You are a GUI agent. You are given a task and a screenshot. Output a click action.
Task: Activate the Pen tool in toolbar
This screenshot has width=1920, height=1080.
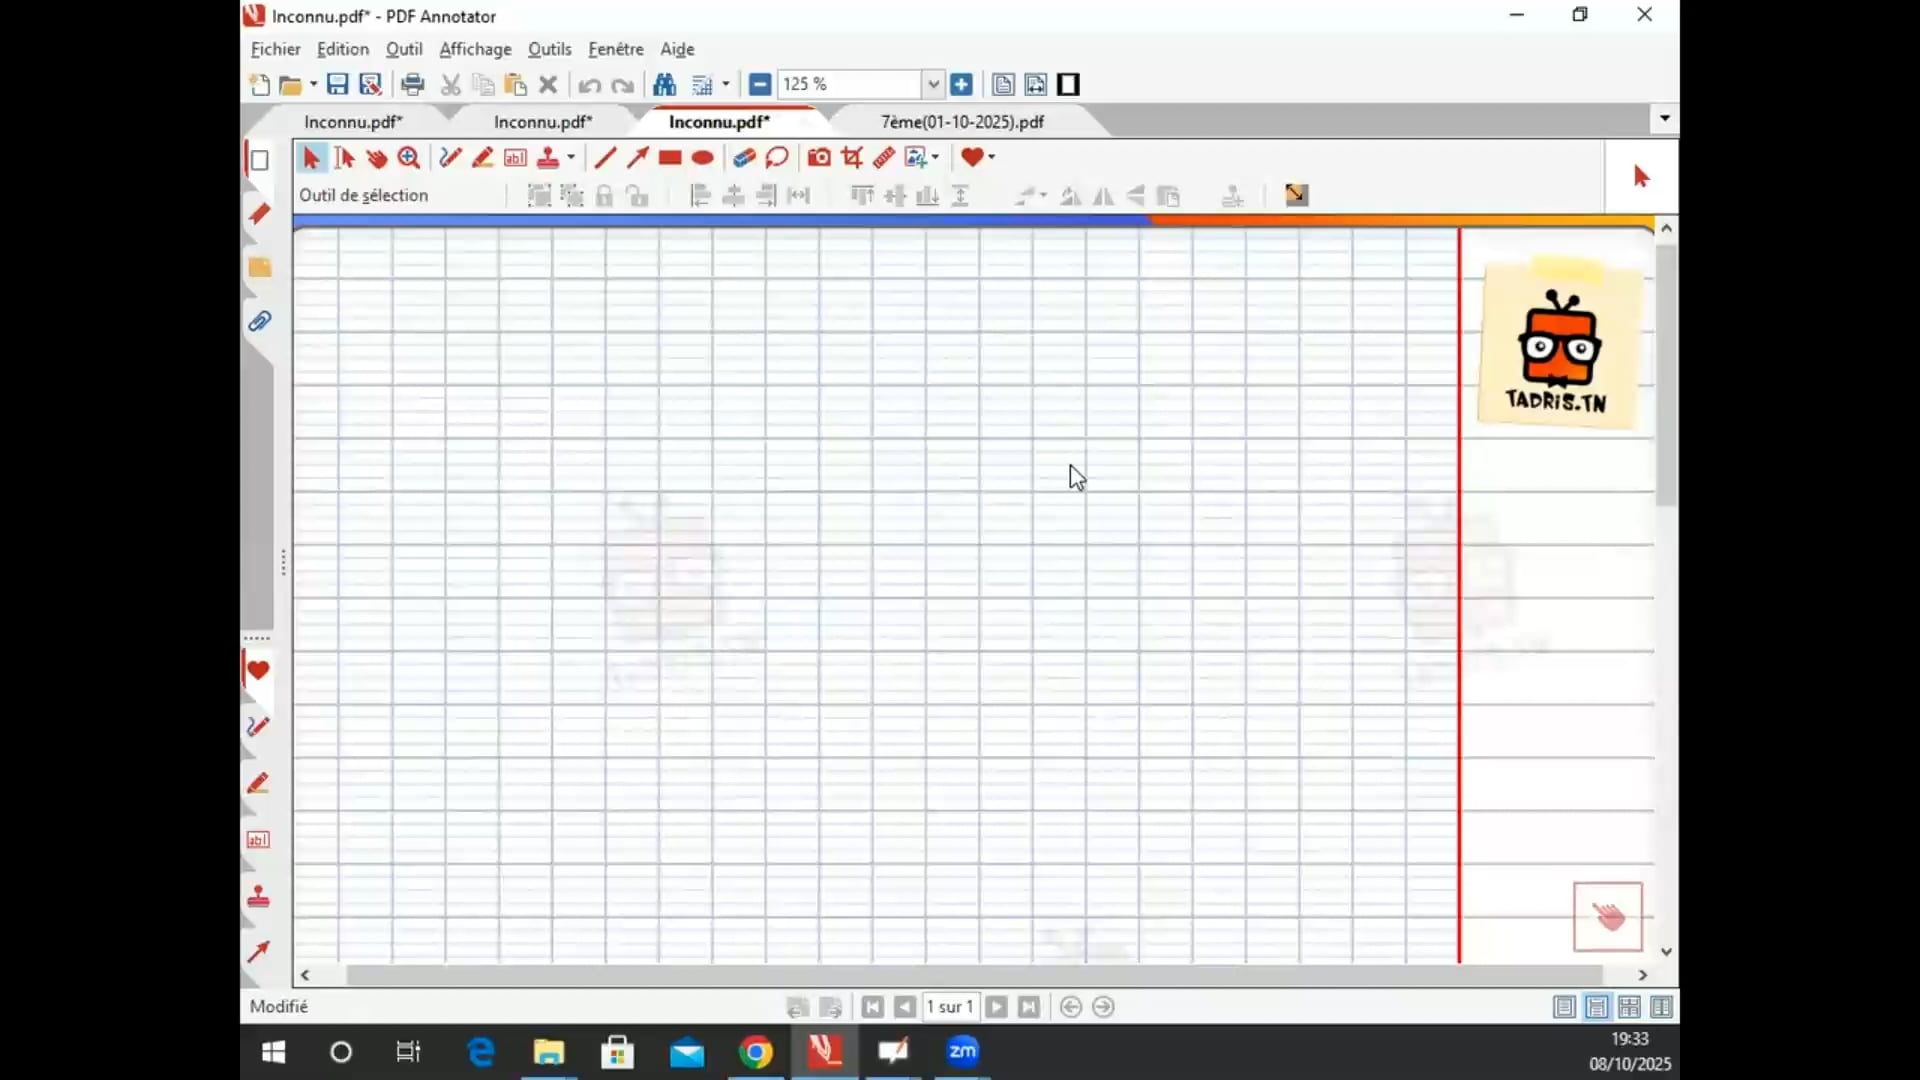tap(450, 157)
